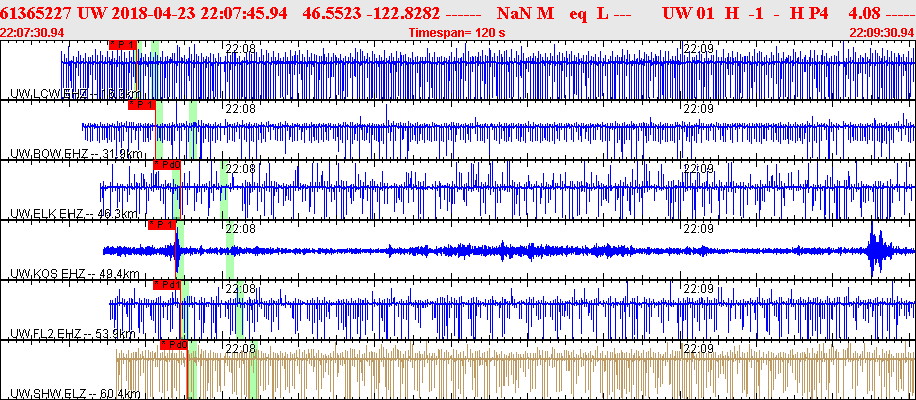Click the start time 22:07:30.94

(33, 33)
